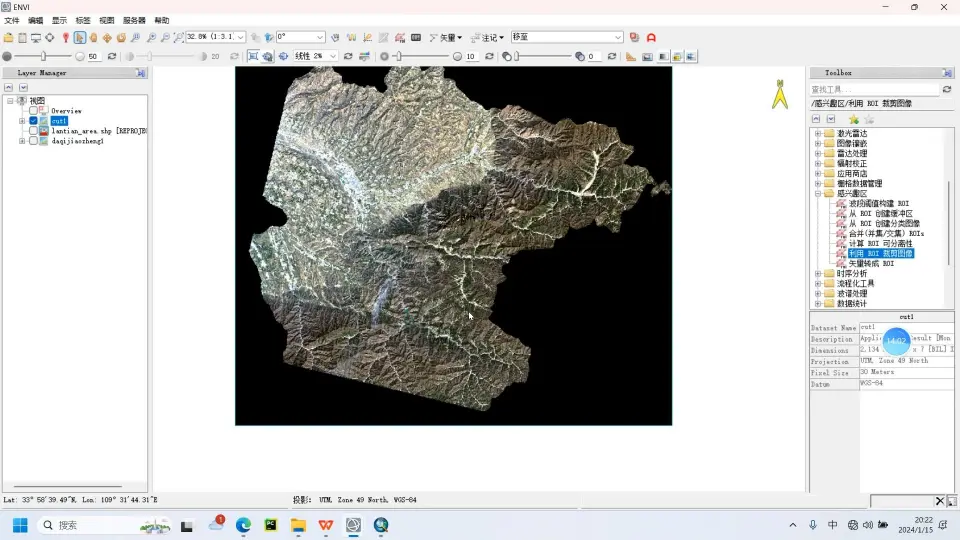This screenshot has height=540, width=960.
Task: Open the 视图 menu
Action: point(107,20)
